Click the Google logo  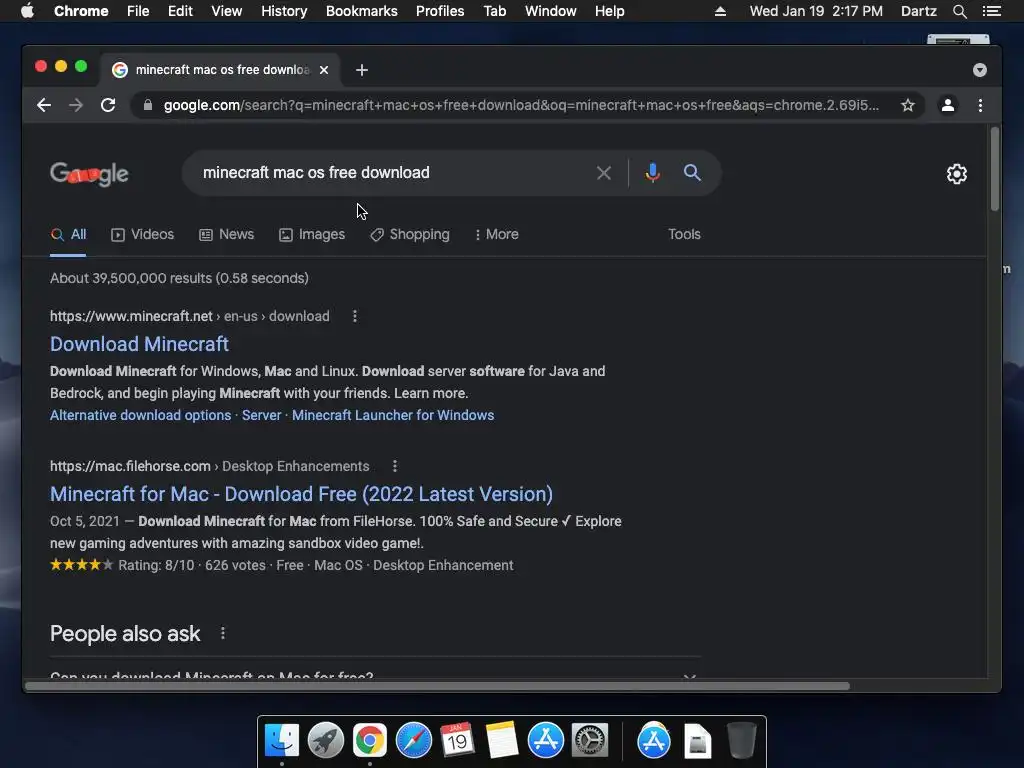[x=89, y=174]
